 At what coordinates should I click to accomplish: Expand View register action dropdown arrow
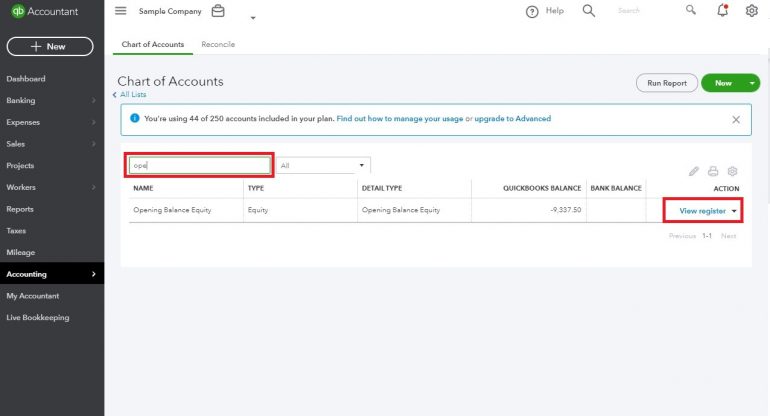point(735,211)
